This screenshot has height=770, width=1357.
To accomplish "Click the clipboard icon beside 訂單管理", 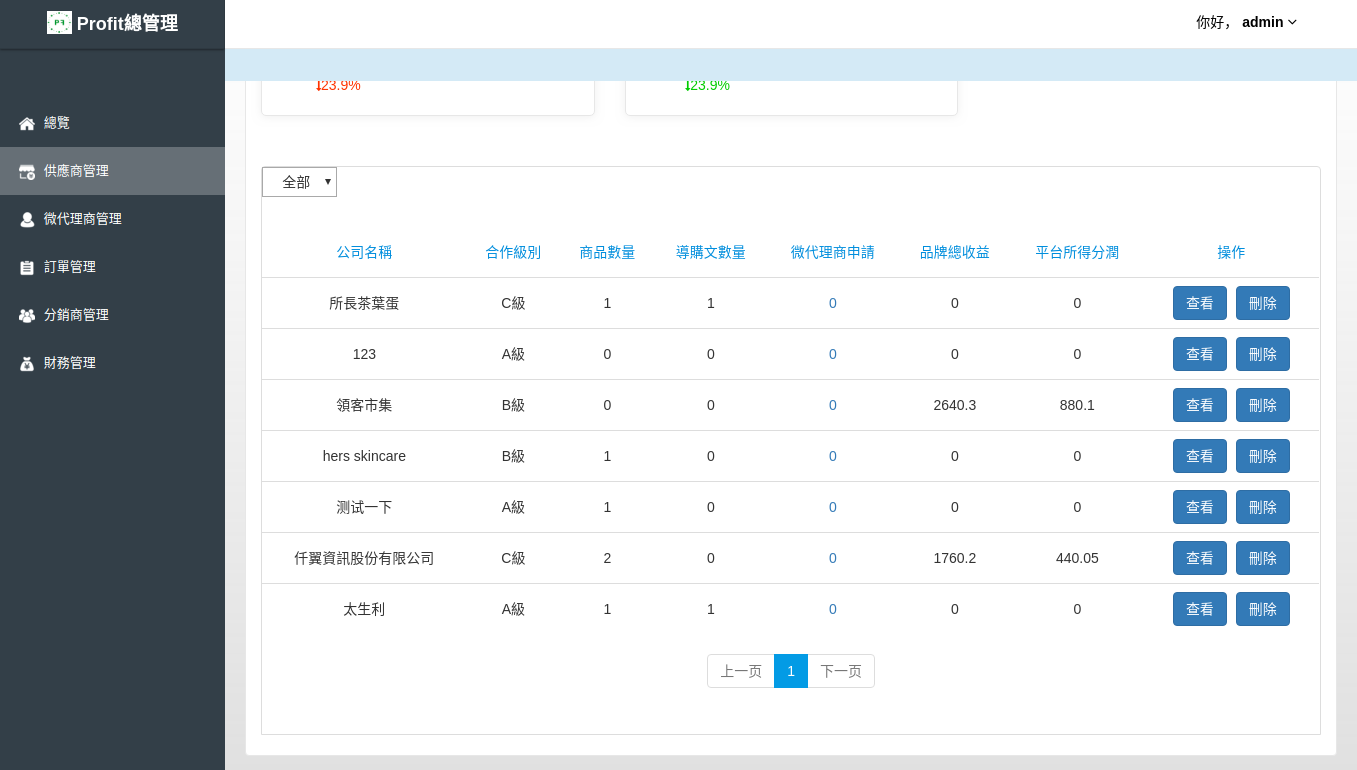I will click(x=27, y=268).
